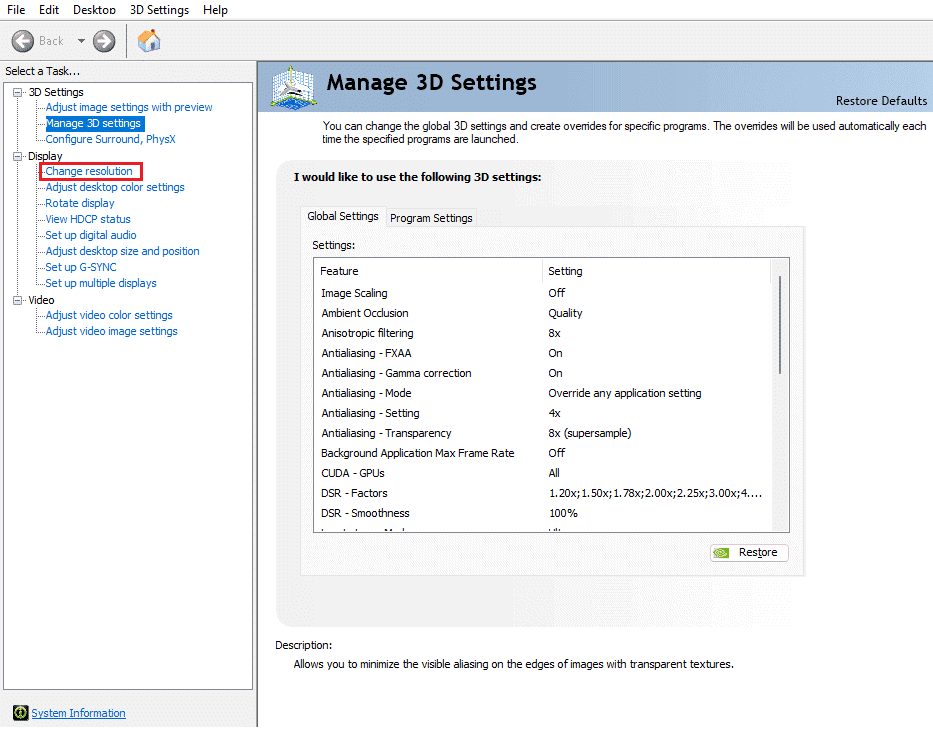Viewport: 933px width, 729px height.
Task: Open the Desktop menu
Action: click(94, 9)
